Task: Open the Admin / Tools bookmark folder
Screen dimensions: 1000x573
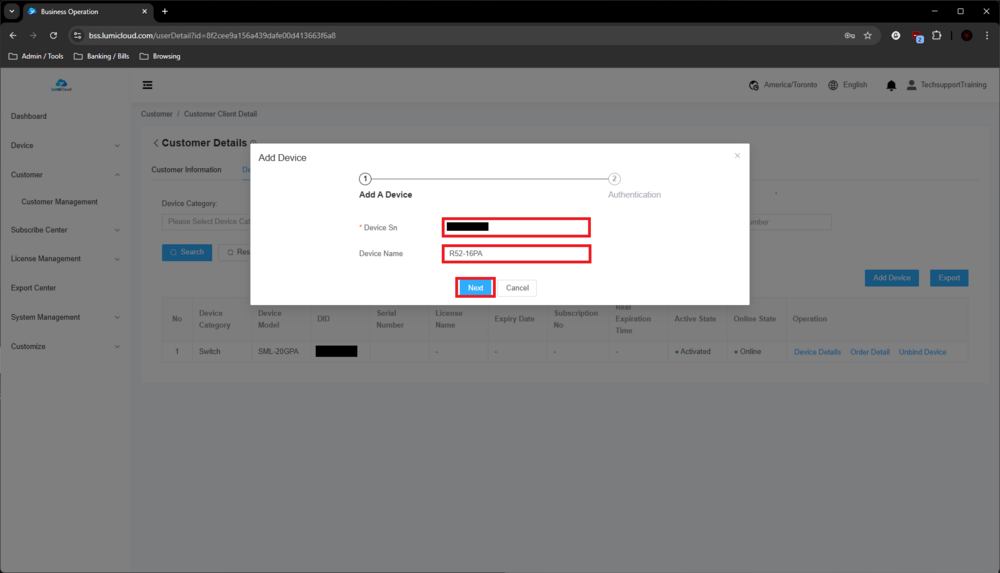Action: tap(36, 56)
